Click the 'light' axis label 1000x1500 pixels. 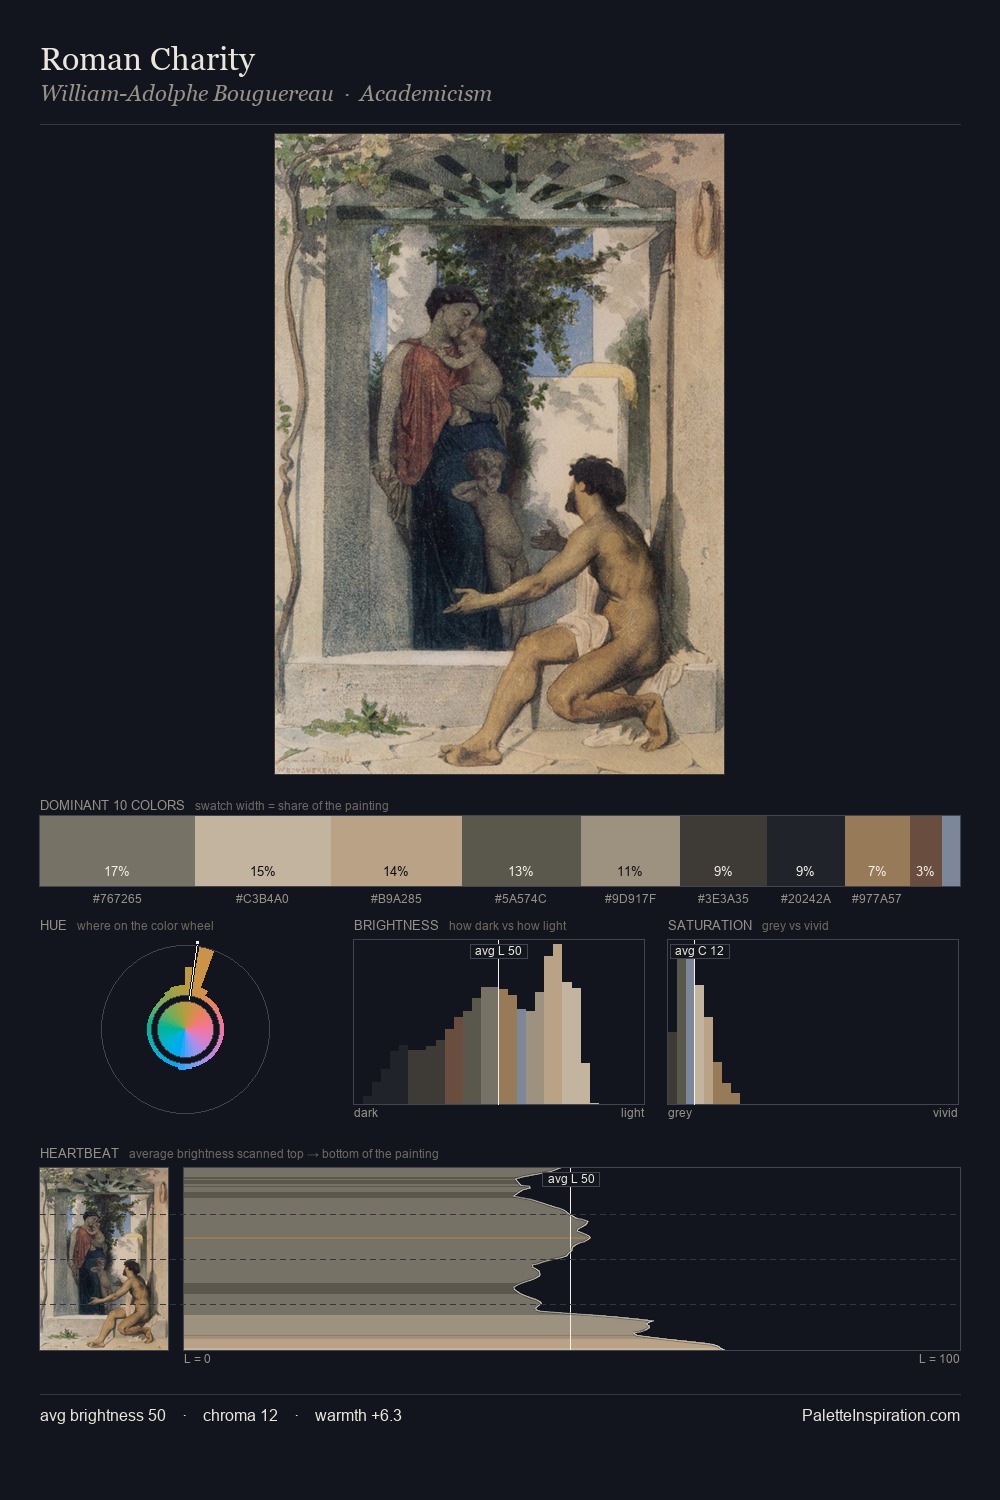[x=632, y=1113]
